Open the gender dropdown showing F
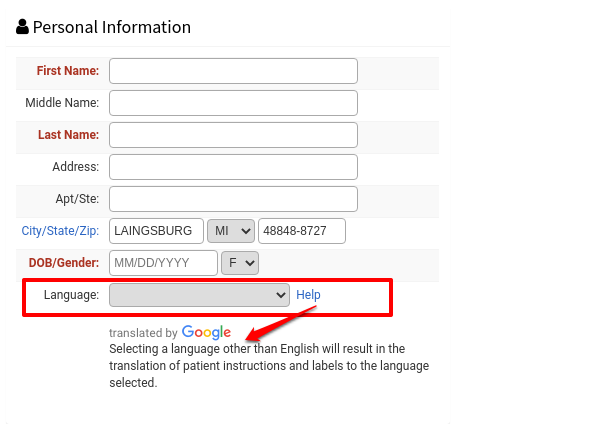 pyautogui.click(x=240, y=263)
